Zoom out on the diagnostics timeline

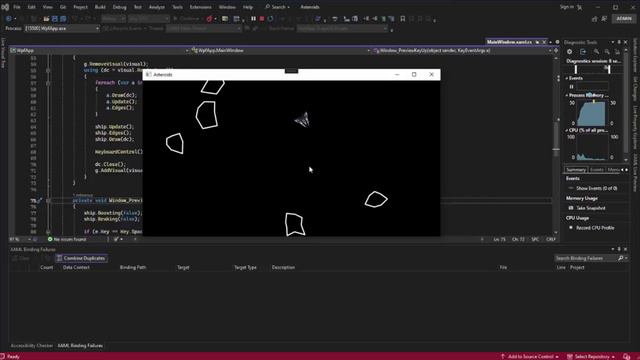pyautogui.click(x=607, y=52)
